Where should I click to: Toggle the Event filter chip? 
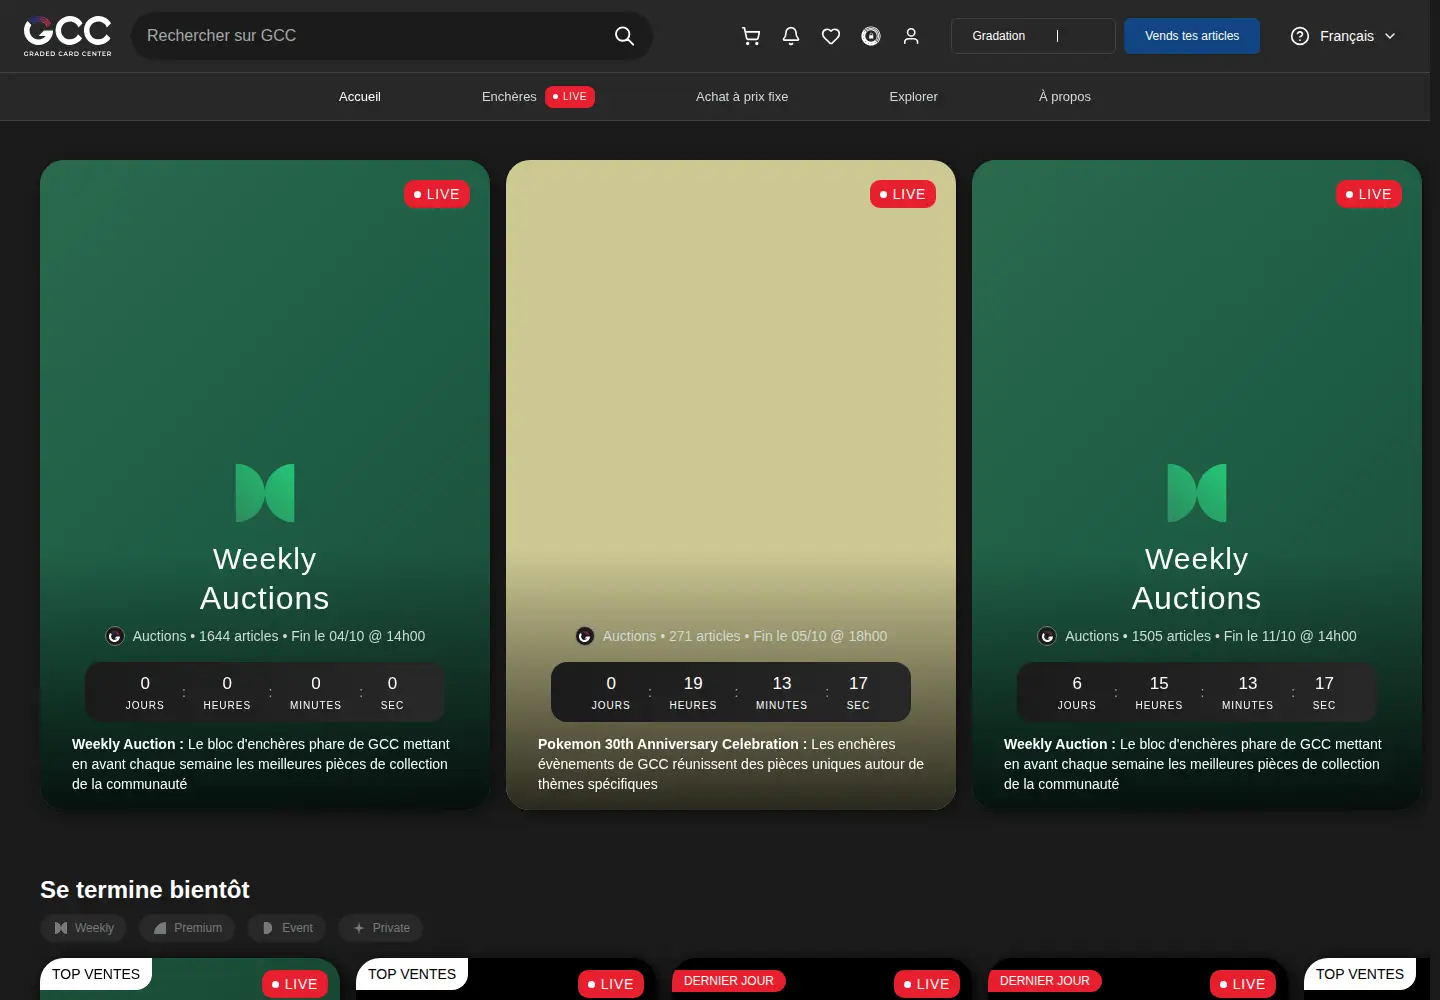click(x=287, y=928)
